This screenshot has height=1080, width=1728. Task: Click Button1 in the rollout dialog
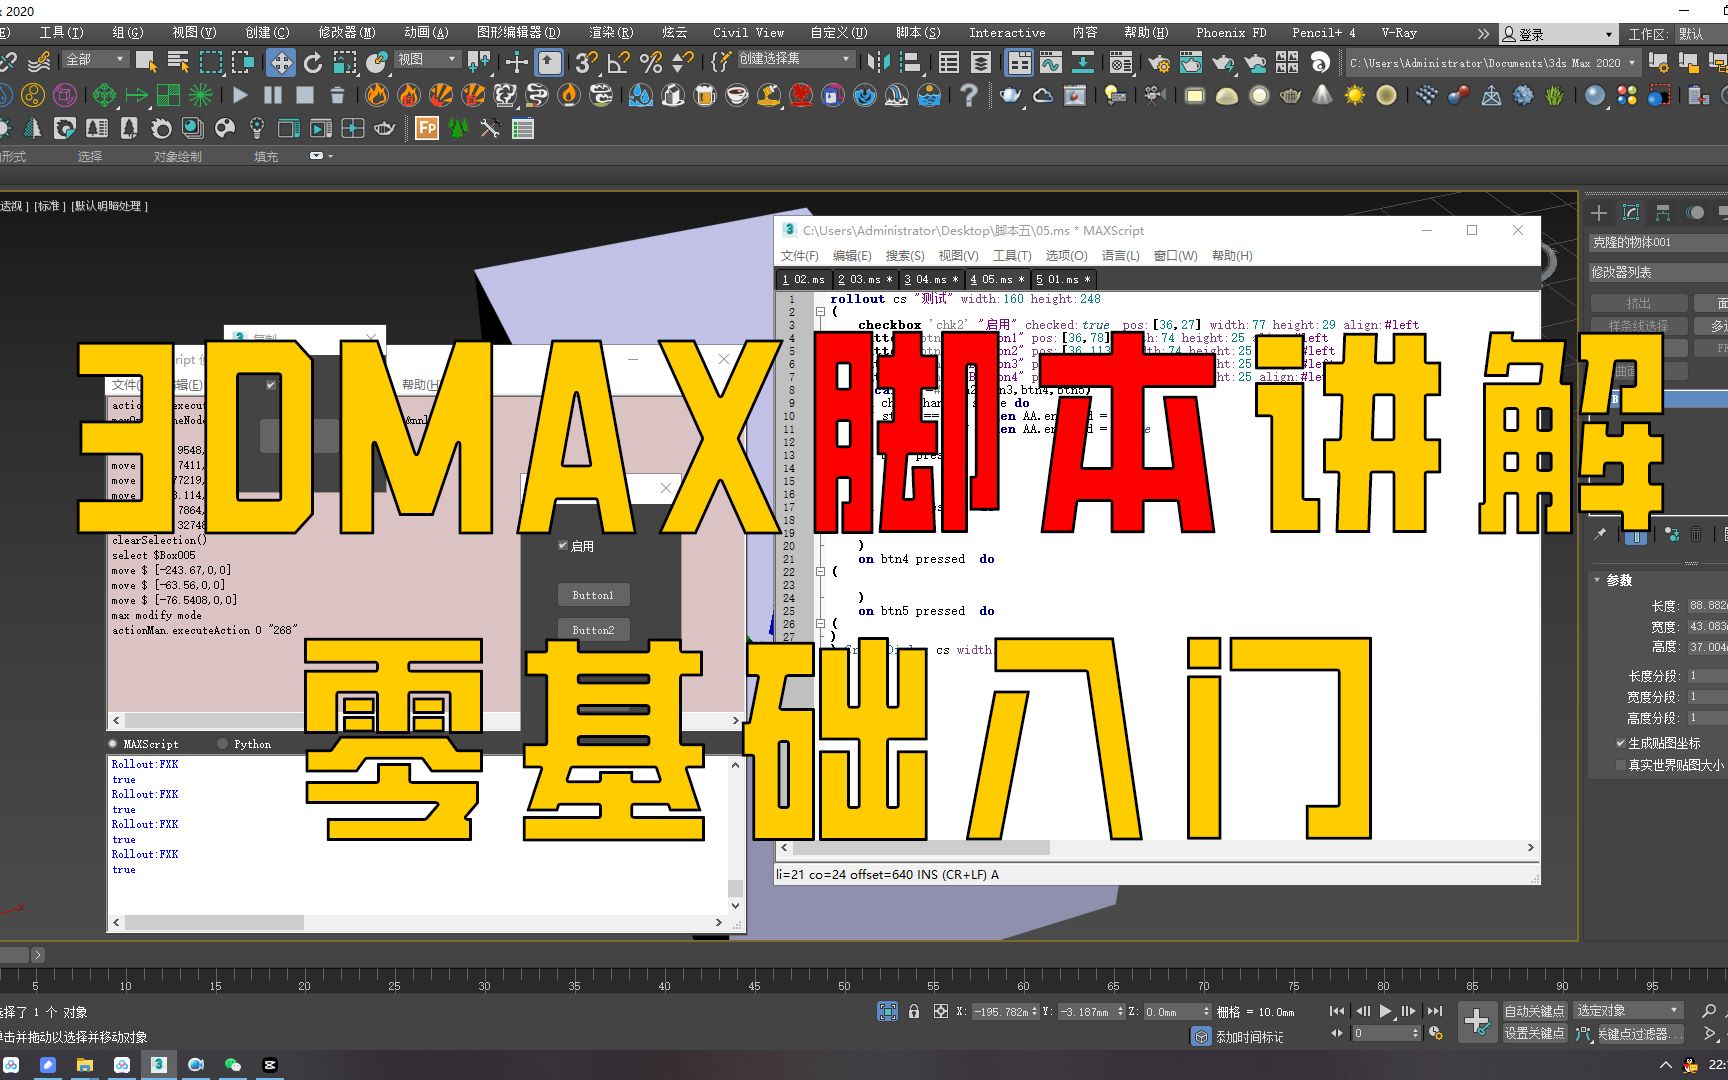[x=593, y=594]
